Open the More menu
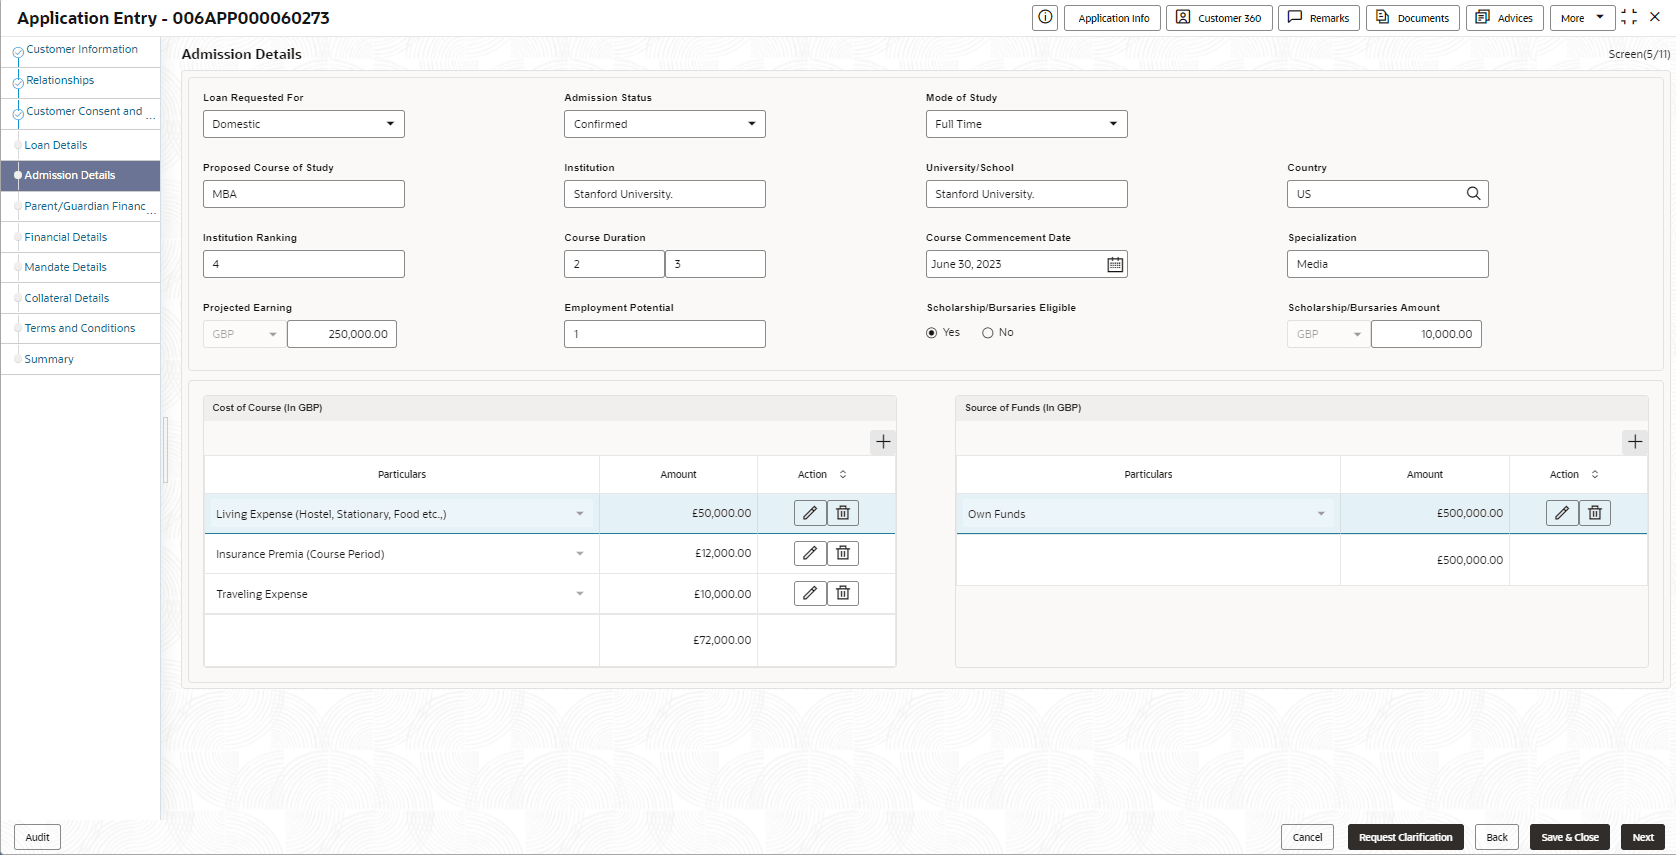This screenshot has width=1676, height=855. 1582,18
